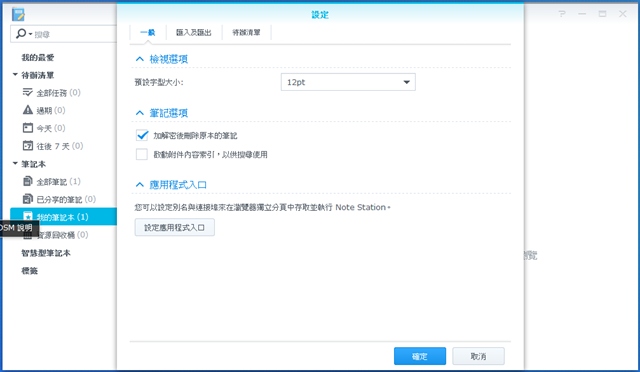Click the 設定應用程式入口 button
Image resolution: width=640 pixels, height=372 pixels.
tap(175, 227)
